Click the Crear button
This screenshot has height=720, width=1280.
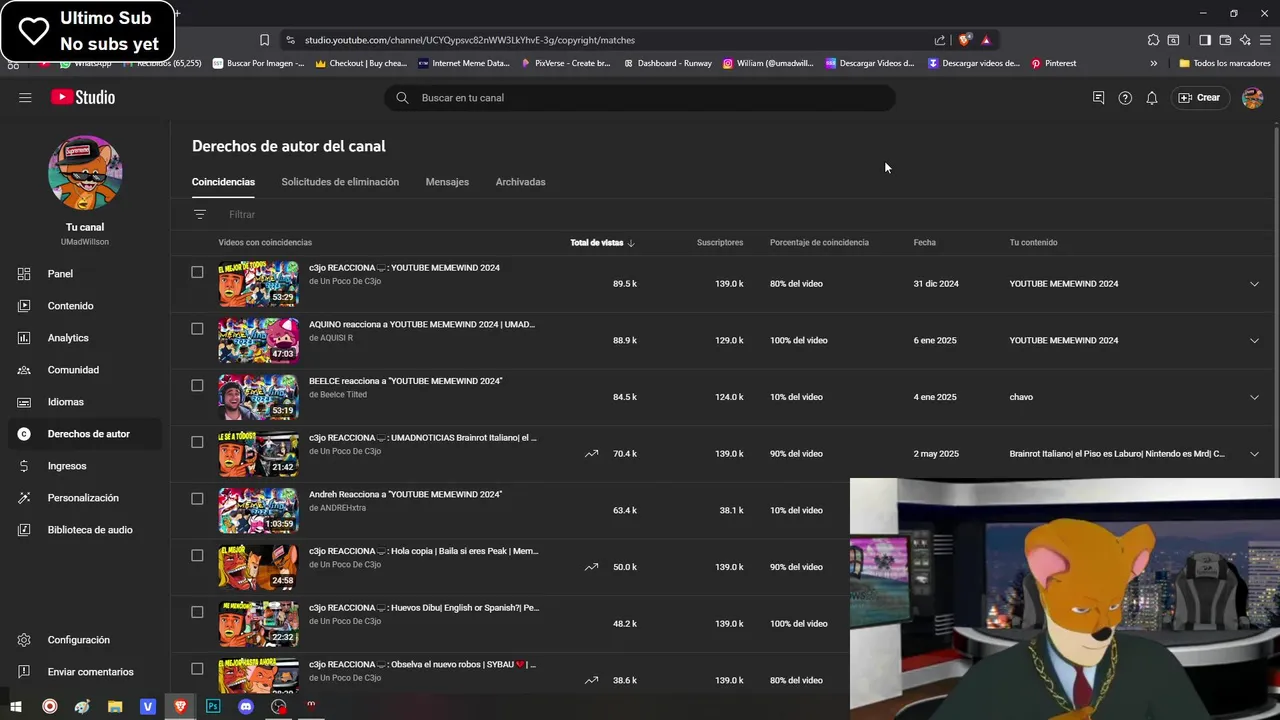point(1199,98)
